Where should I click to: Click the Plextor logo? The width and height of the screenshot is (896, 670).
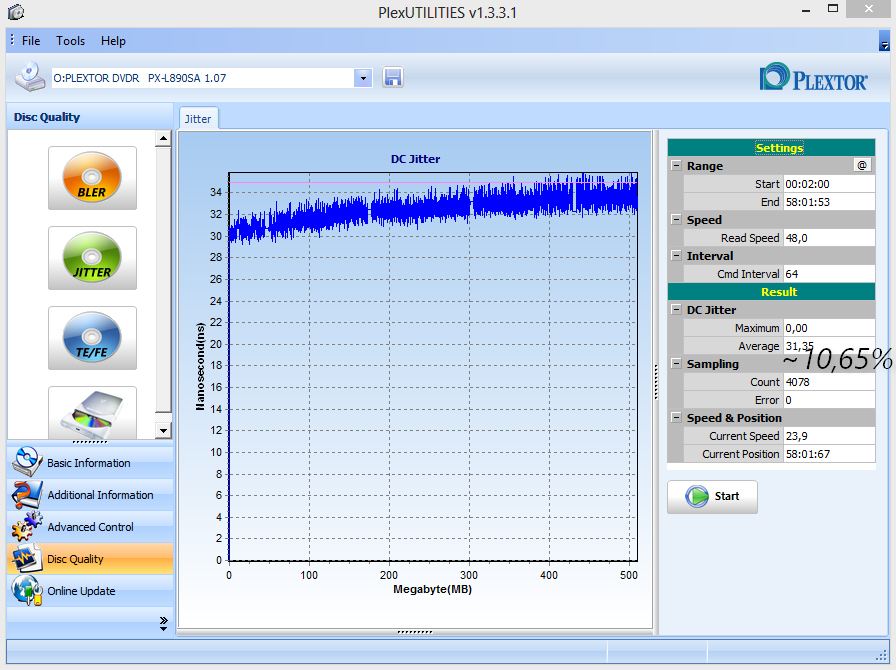[x=814, y=78]
